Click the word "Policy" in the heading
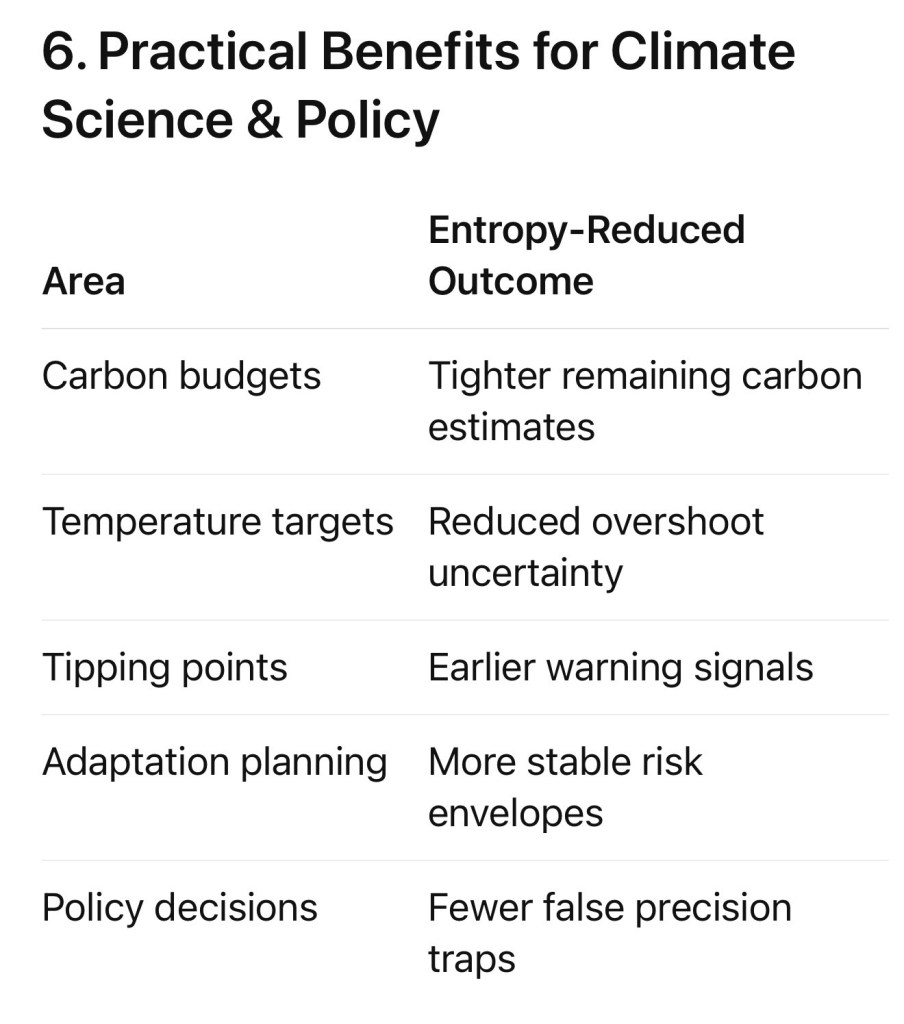904x1024 pixels. point(367,122)
